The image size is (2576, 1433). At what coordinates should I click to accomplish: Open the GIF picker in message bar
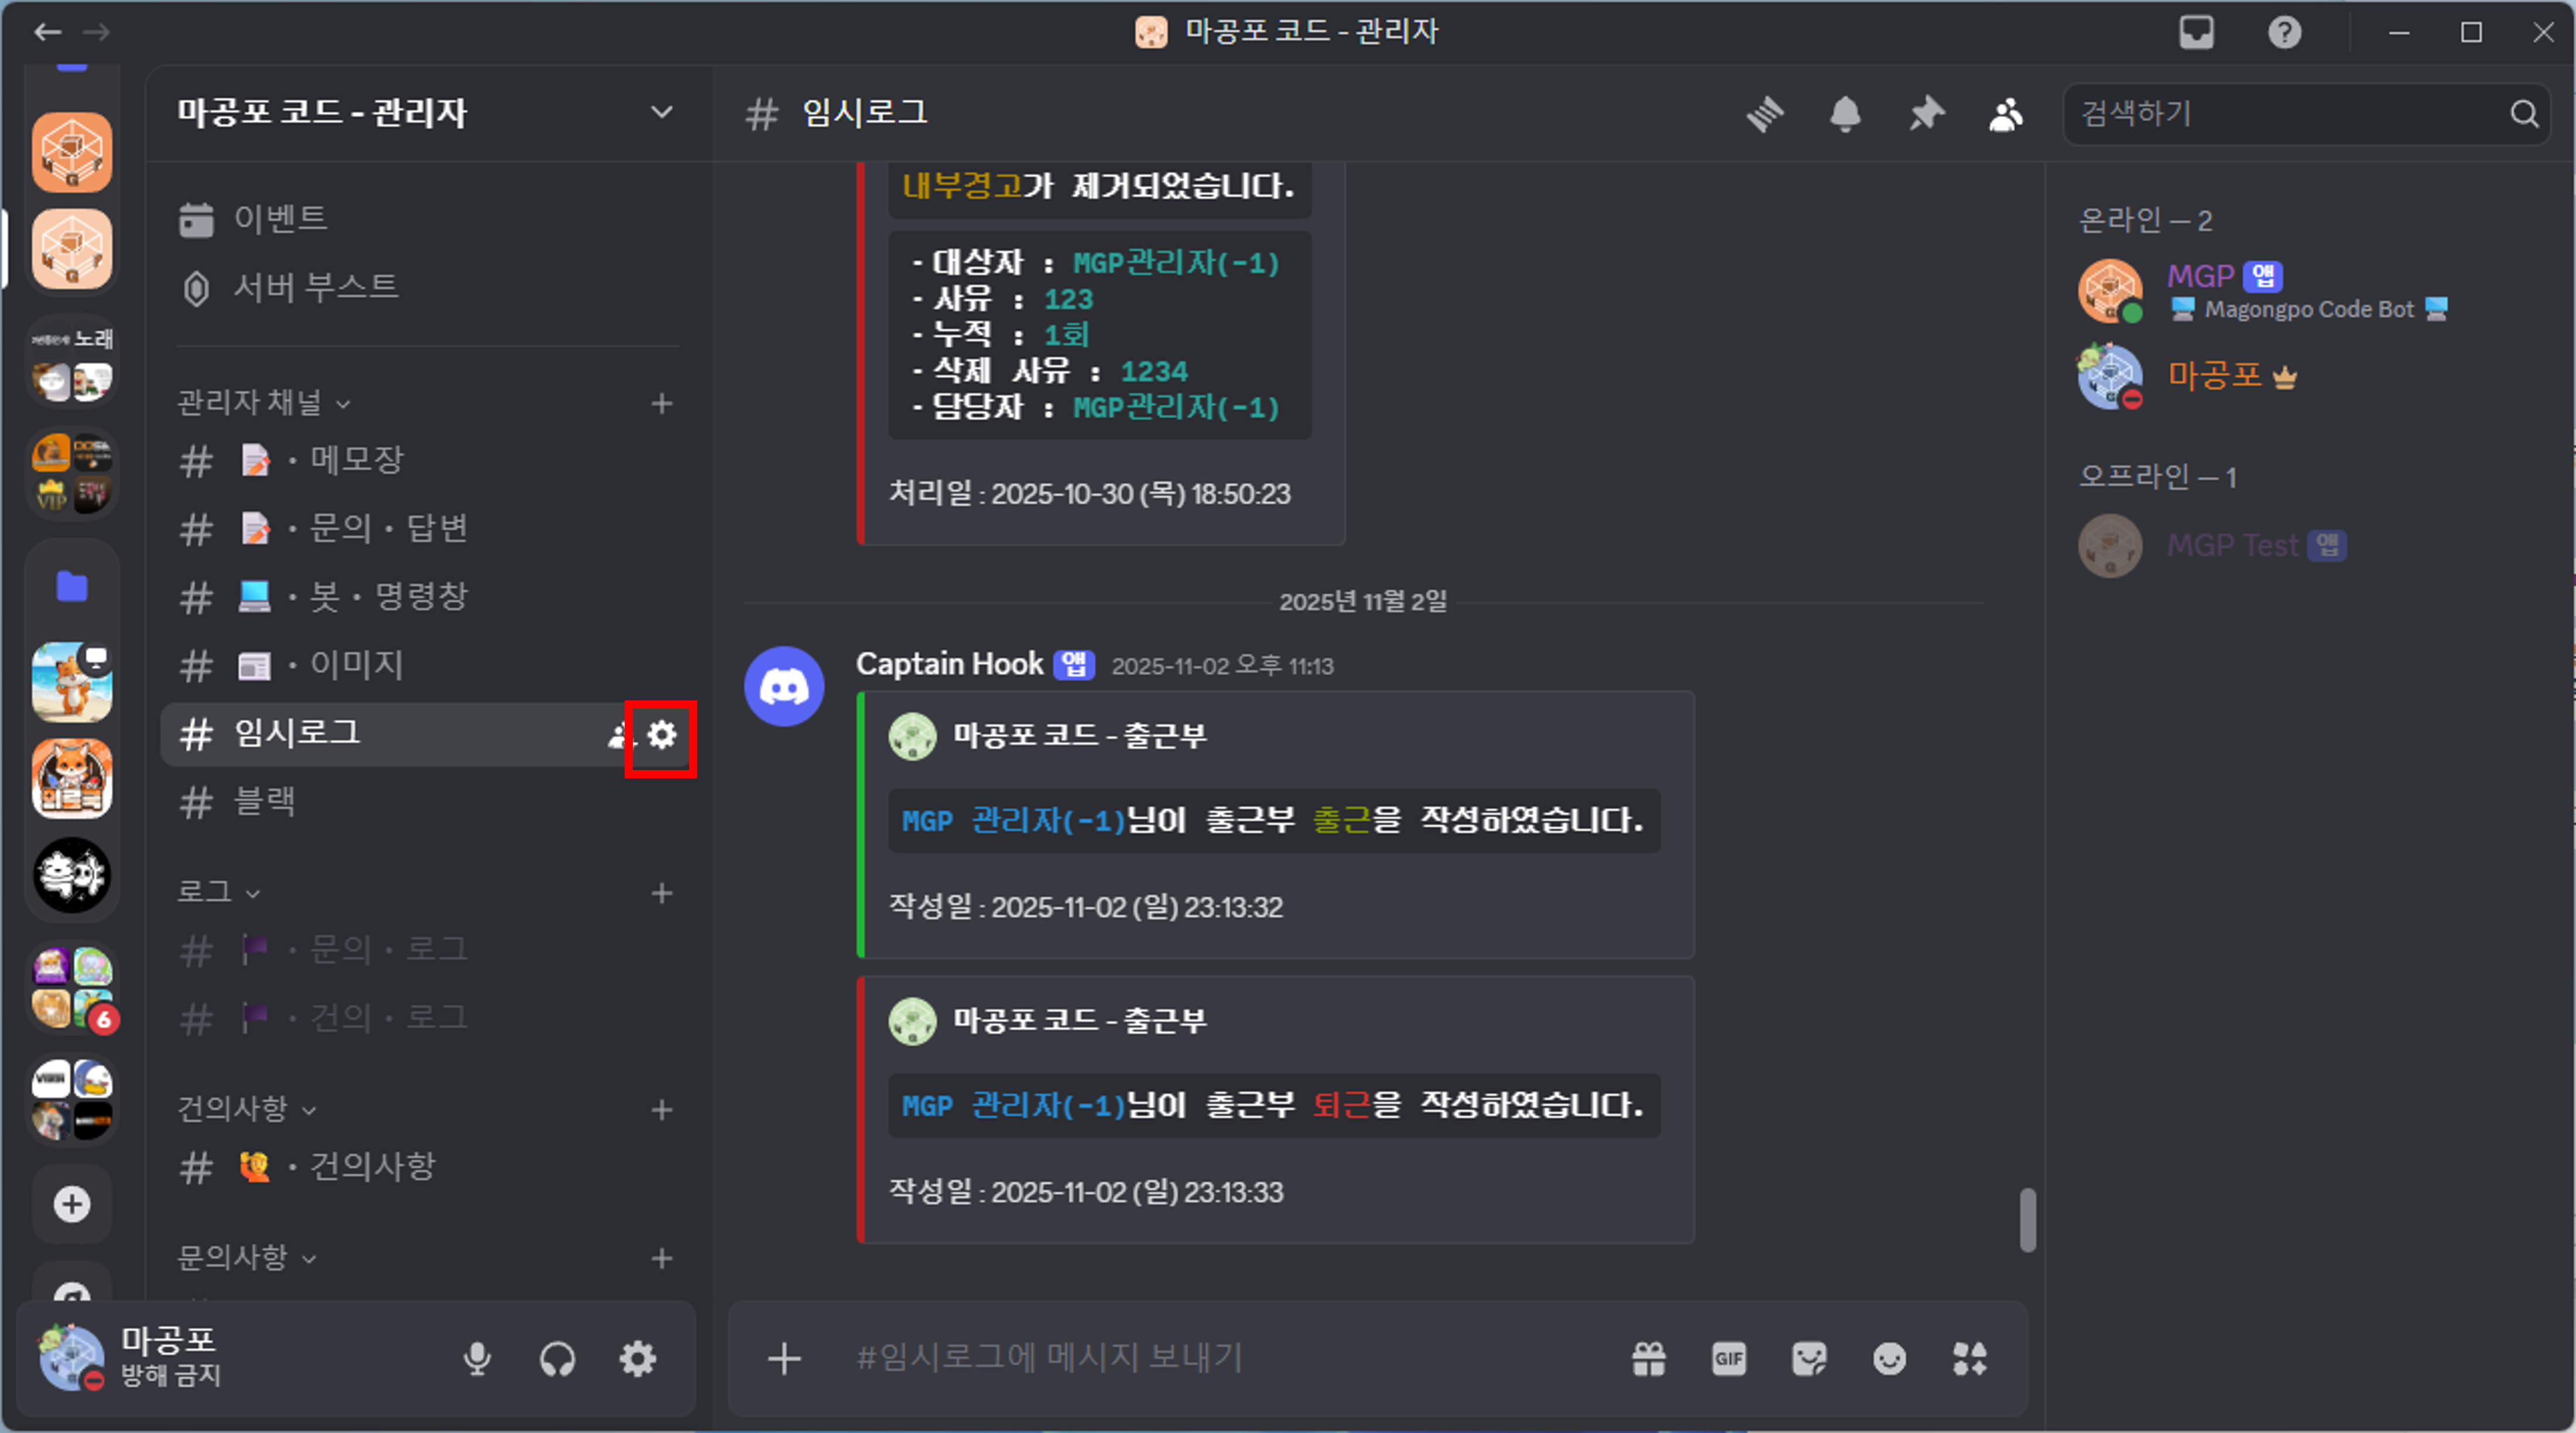pyautogui.click(x=1729, y=1358)
